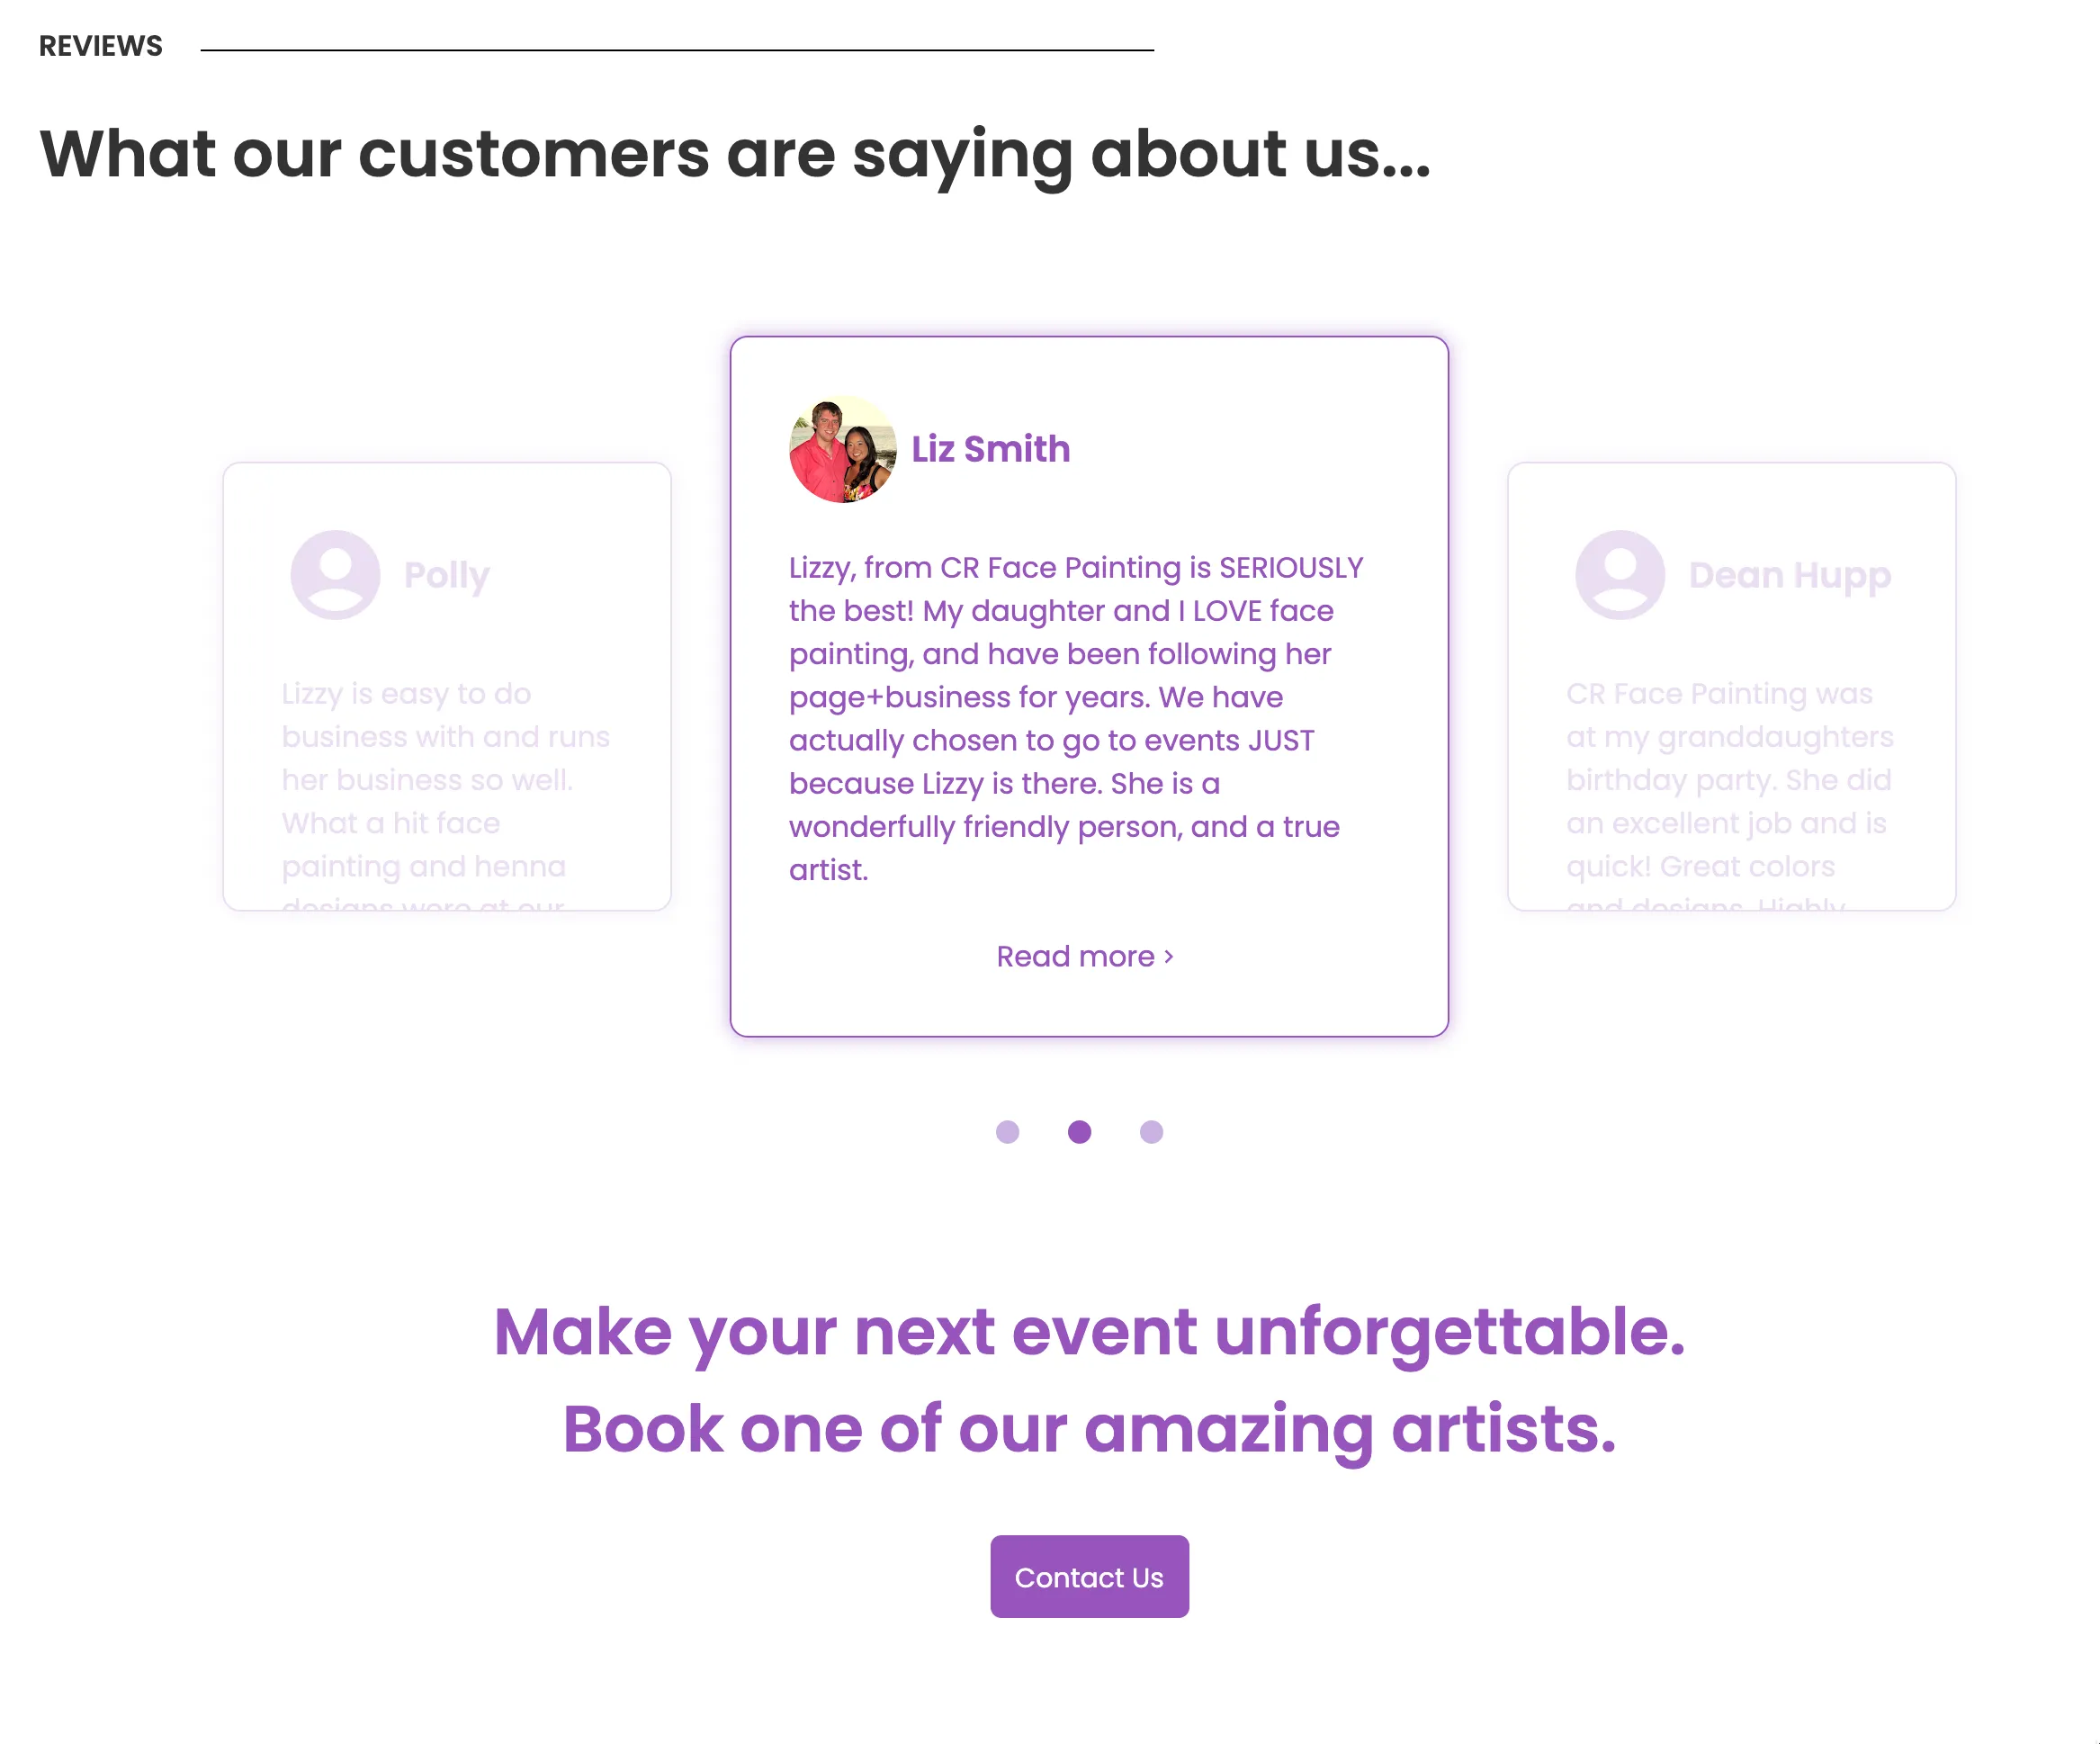2100x1744 pixels.
Task: Open Liz Smith's profile photo
Action: tap(842, 449)
